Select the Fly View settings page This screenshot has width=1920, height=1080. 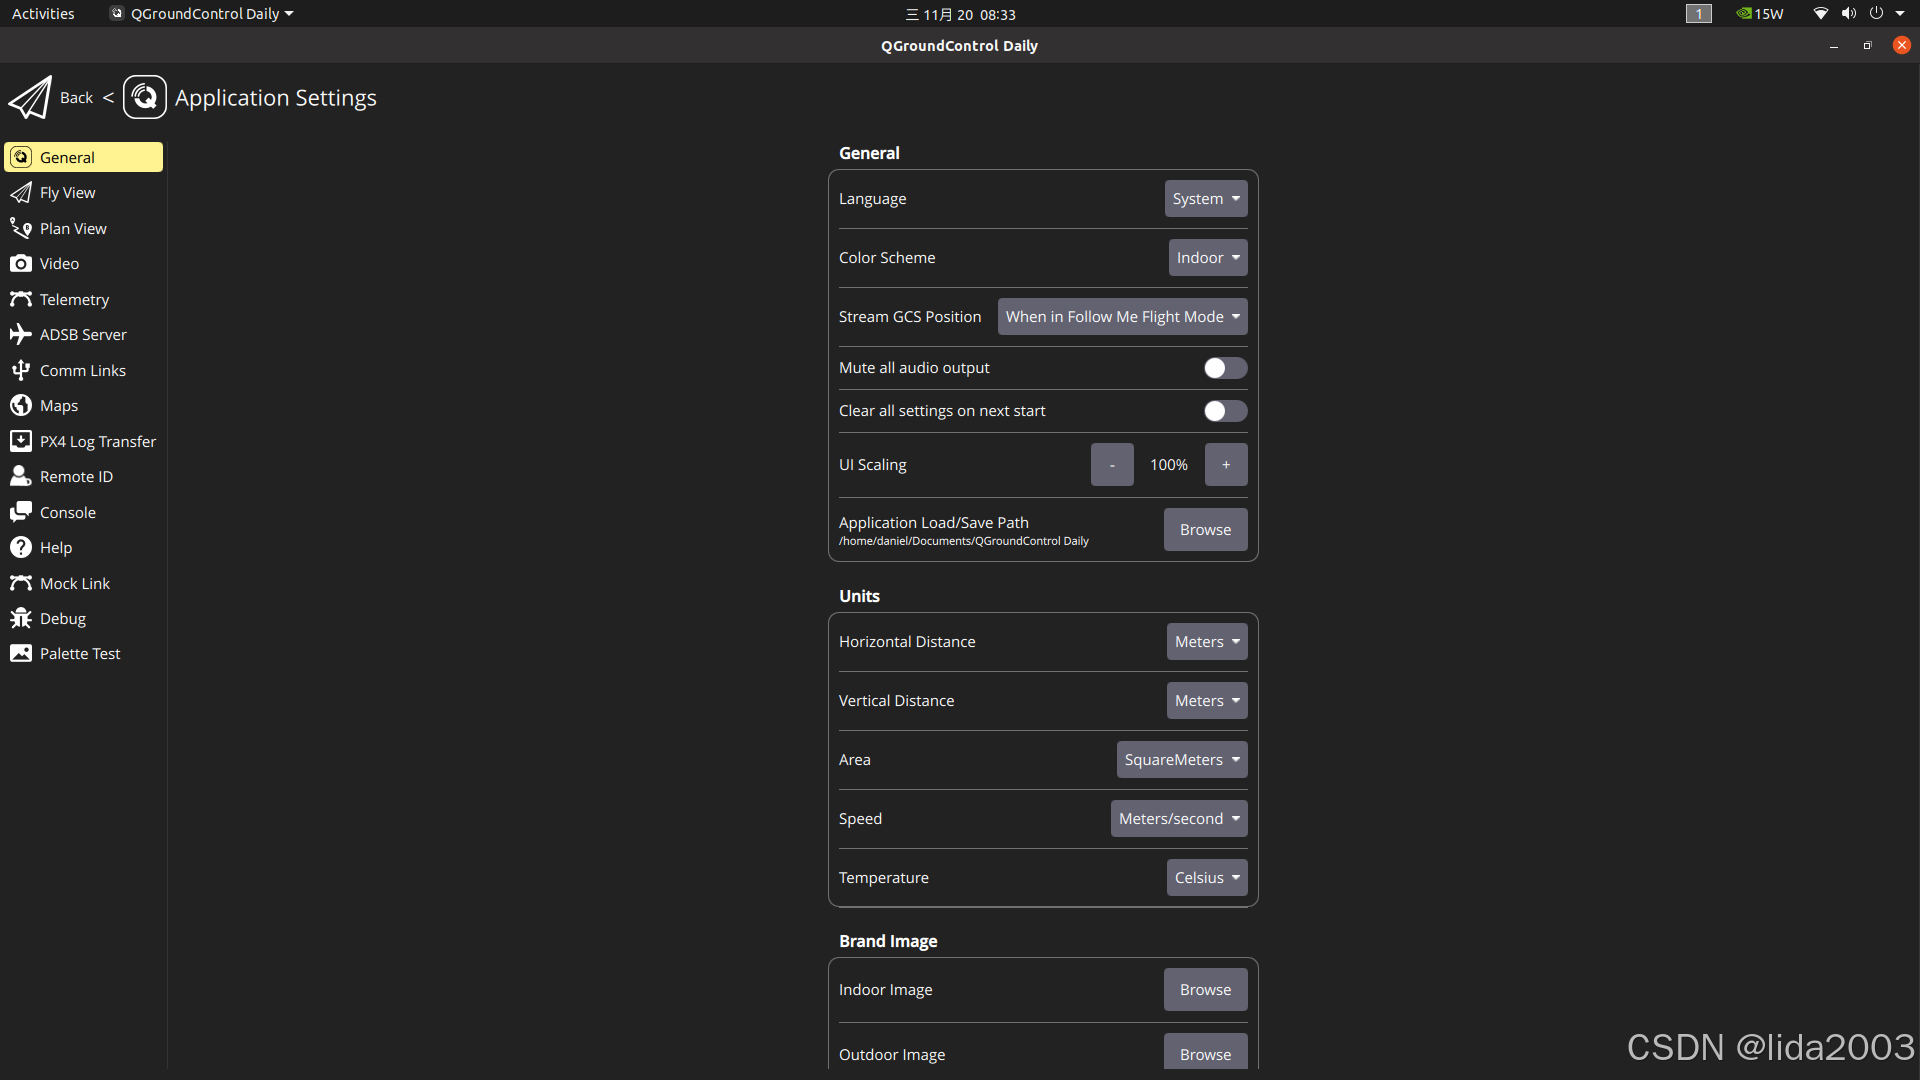point(84,192)
